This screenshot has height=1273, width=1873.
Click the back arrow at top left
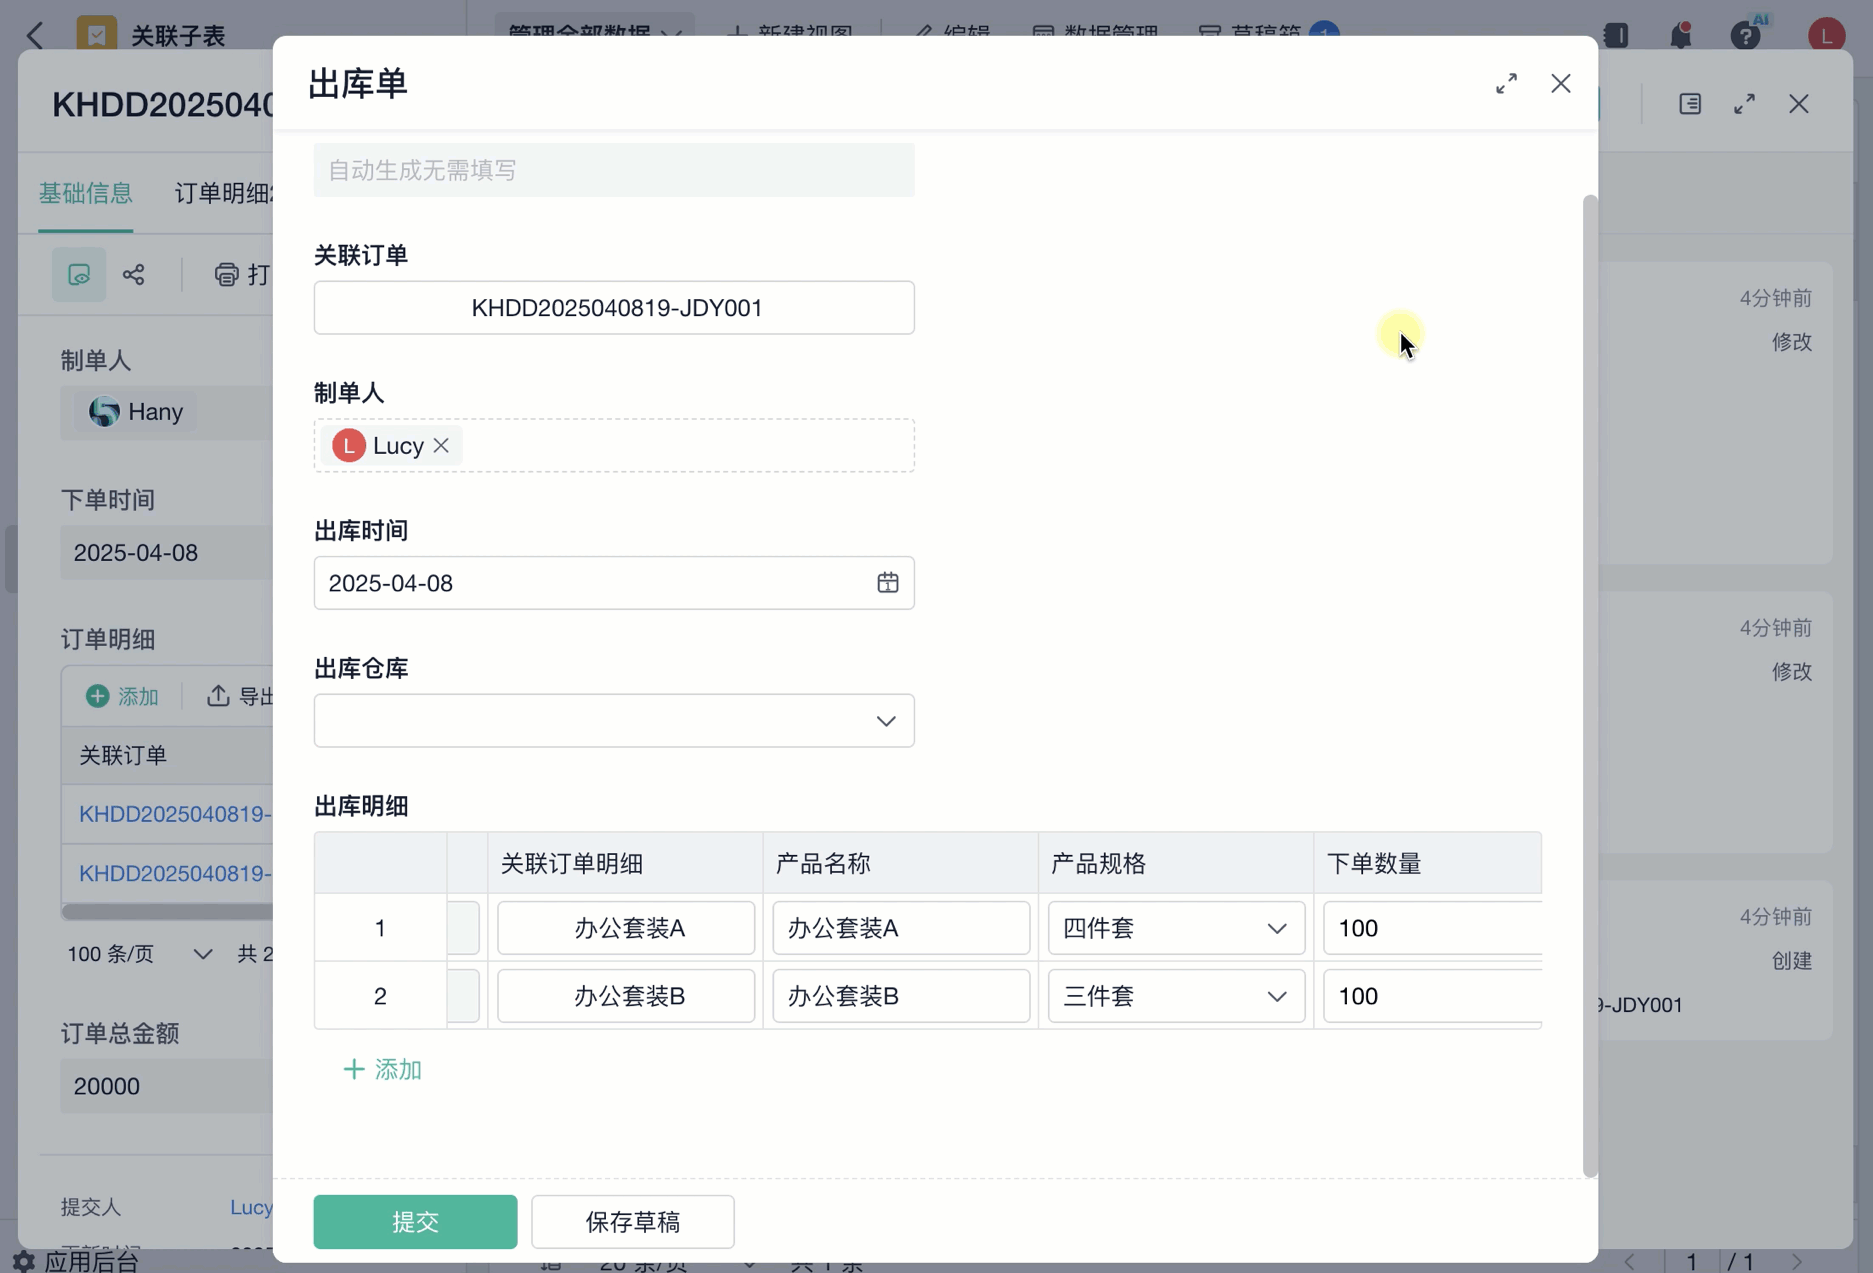click(35, 35)
